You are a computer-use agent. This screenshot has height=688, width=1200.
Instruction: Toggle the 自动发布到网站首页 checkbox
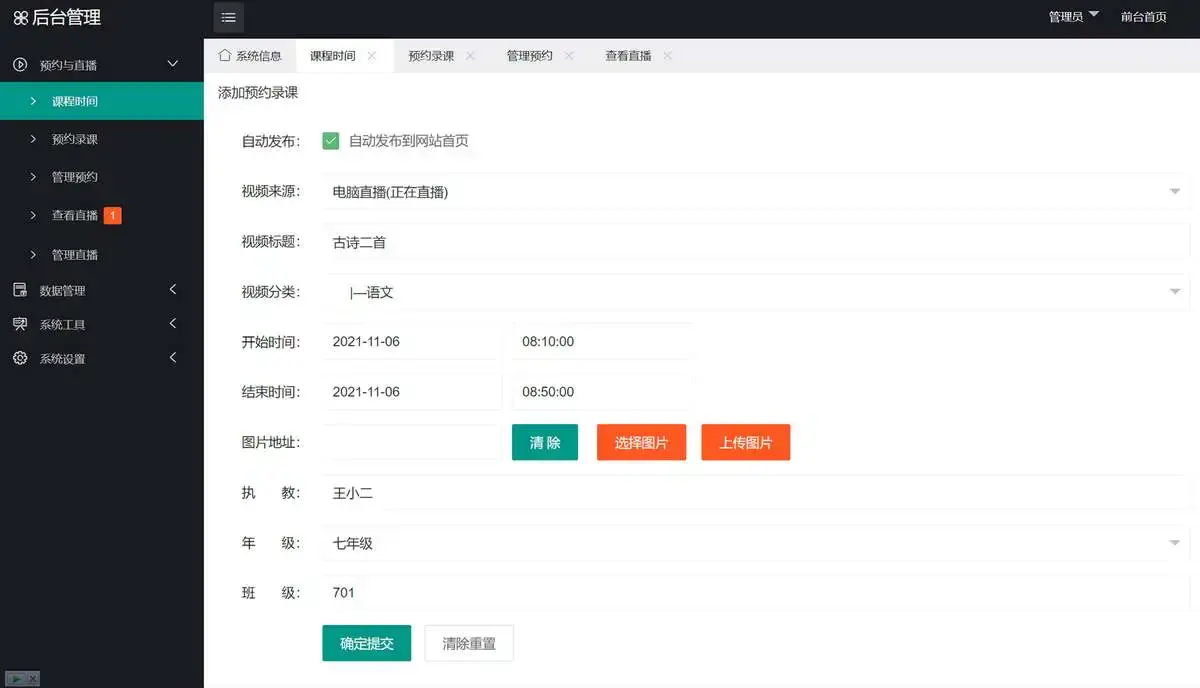[331, 141]
